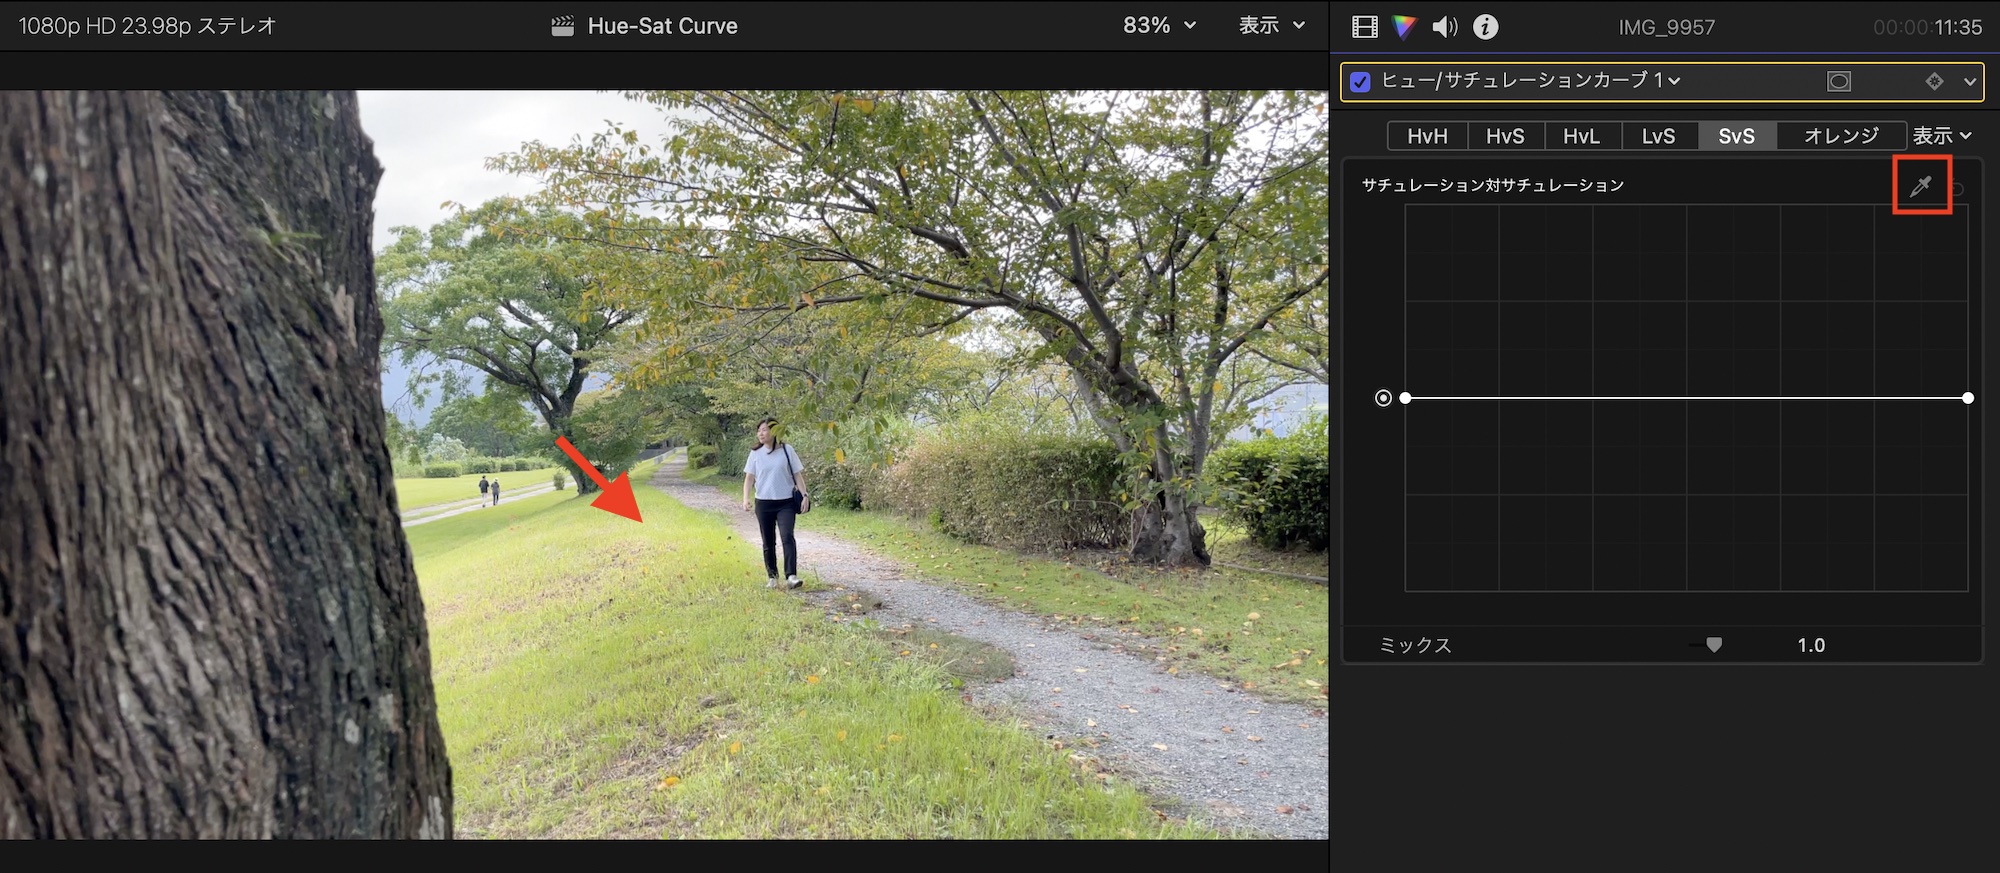The image size is (2000, 873).
Task: Open the ヒュー/サチュレーションカーブ 1 effect menu
Action: click(x=1531, y=80)
